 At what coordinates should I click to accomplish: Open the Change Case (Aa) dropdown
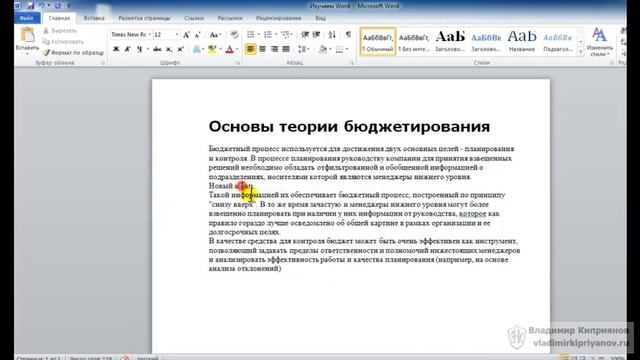215,35
